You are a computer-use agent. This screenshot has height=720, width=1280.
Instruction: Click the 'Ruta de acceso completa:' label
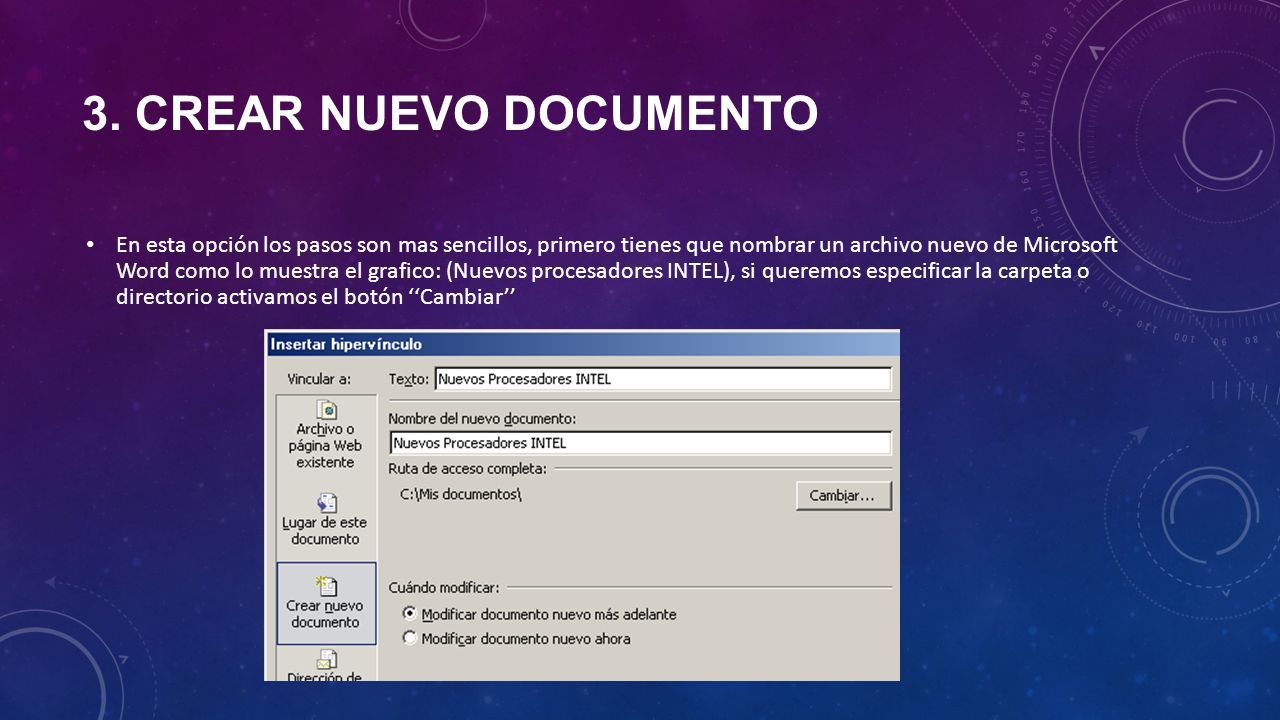tap(467, 468)
